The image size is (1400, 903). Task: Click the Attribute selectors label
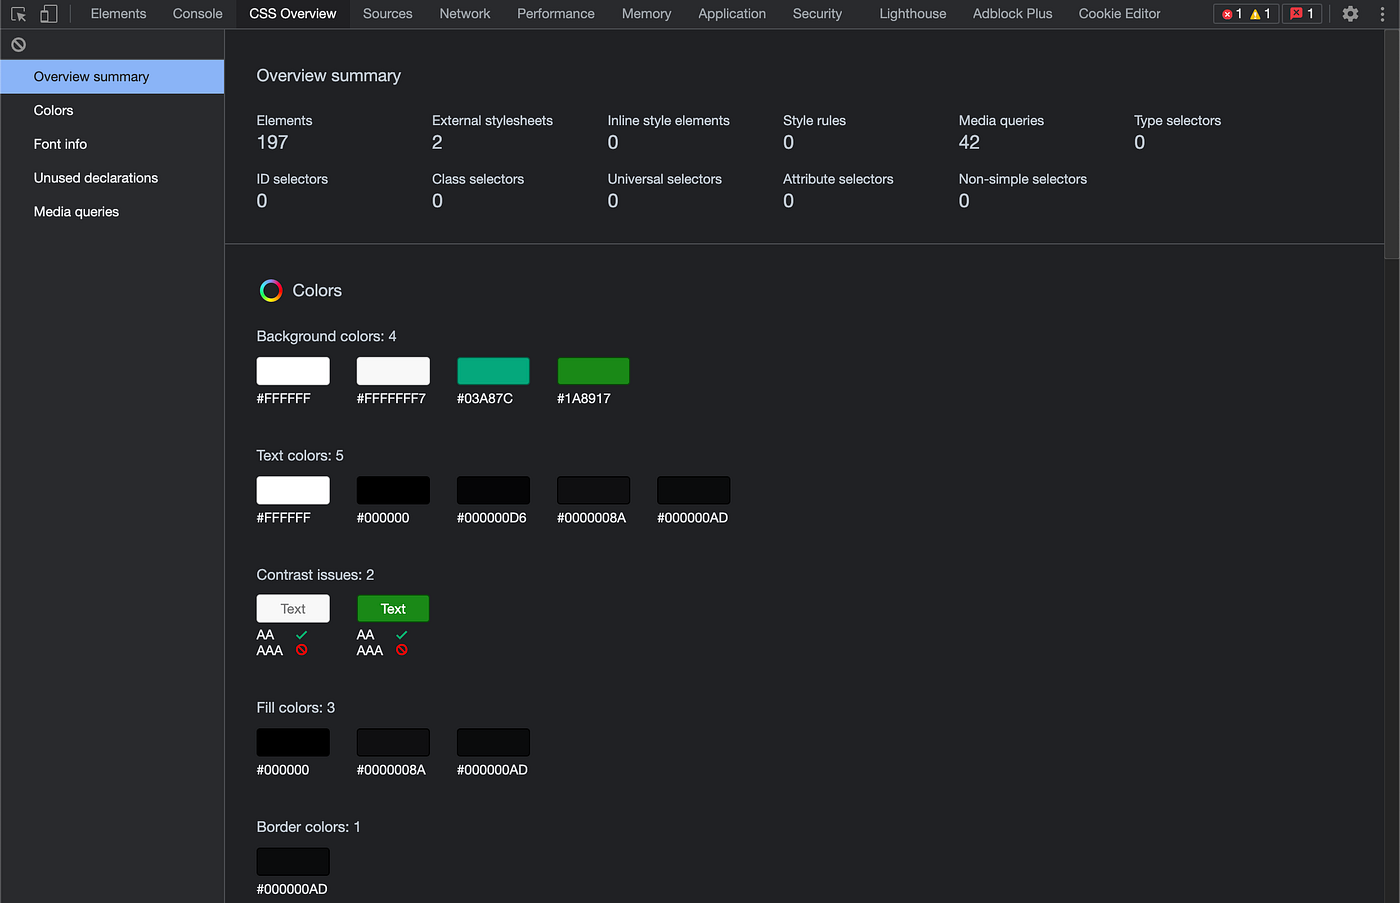click(x=838, y=179)
